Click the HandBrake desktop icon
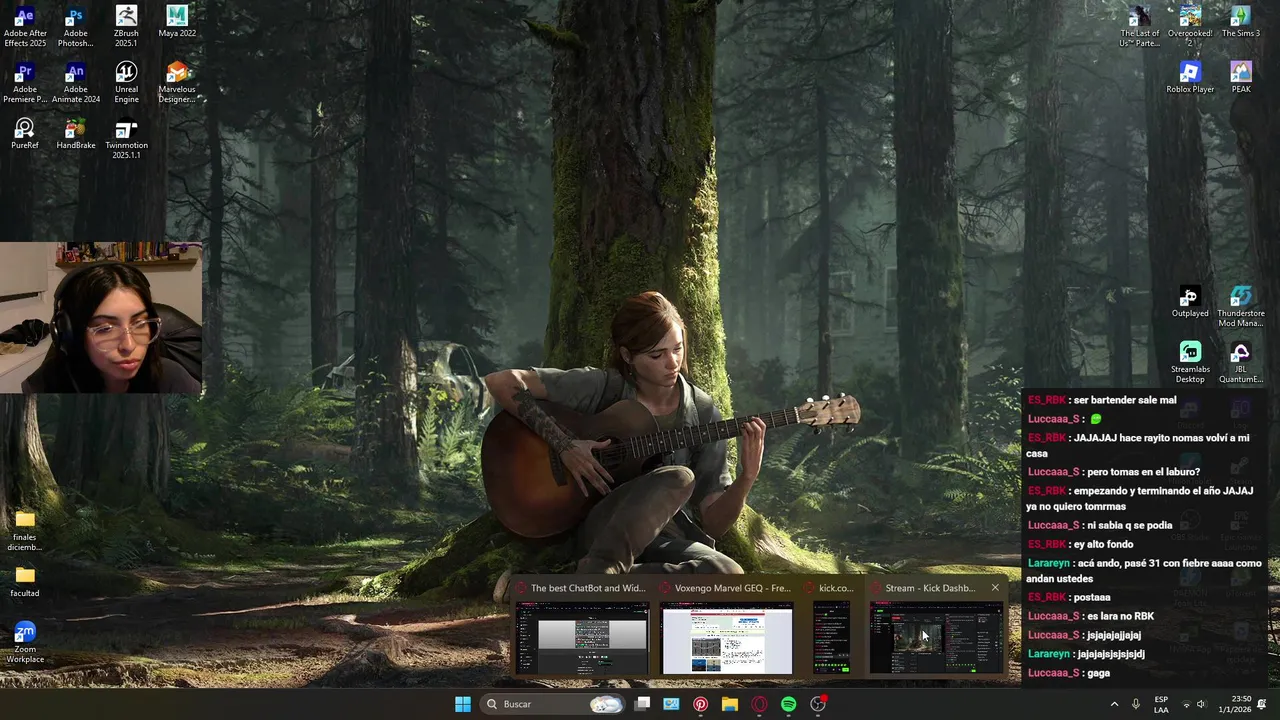1280x720 pixels. tap(75, 134)
